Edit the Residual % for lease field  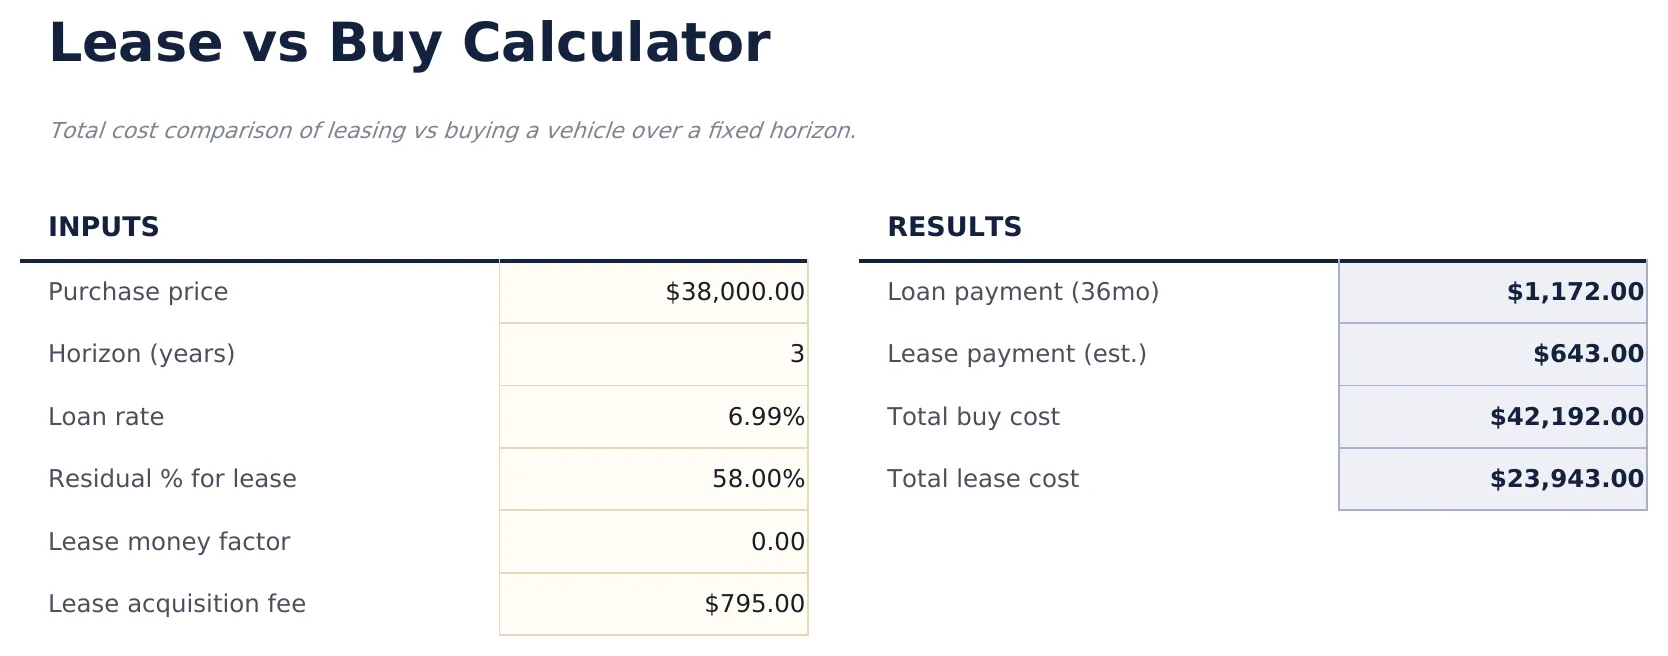click(654, 479)
